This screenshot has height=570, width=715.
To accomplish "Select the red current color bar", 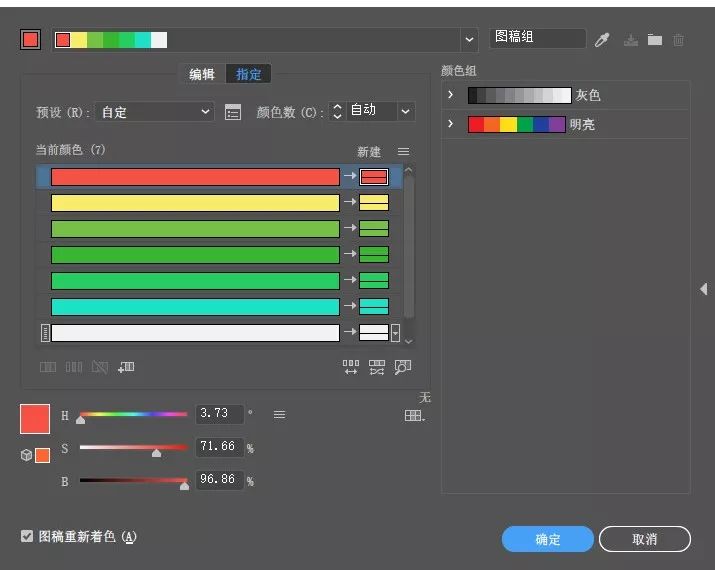I will coord(195,177).
